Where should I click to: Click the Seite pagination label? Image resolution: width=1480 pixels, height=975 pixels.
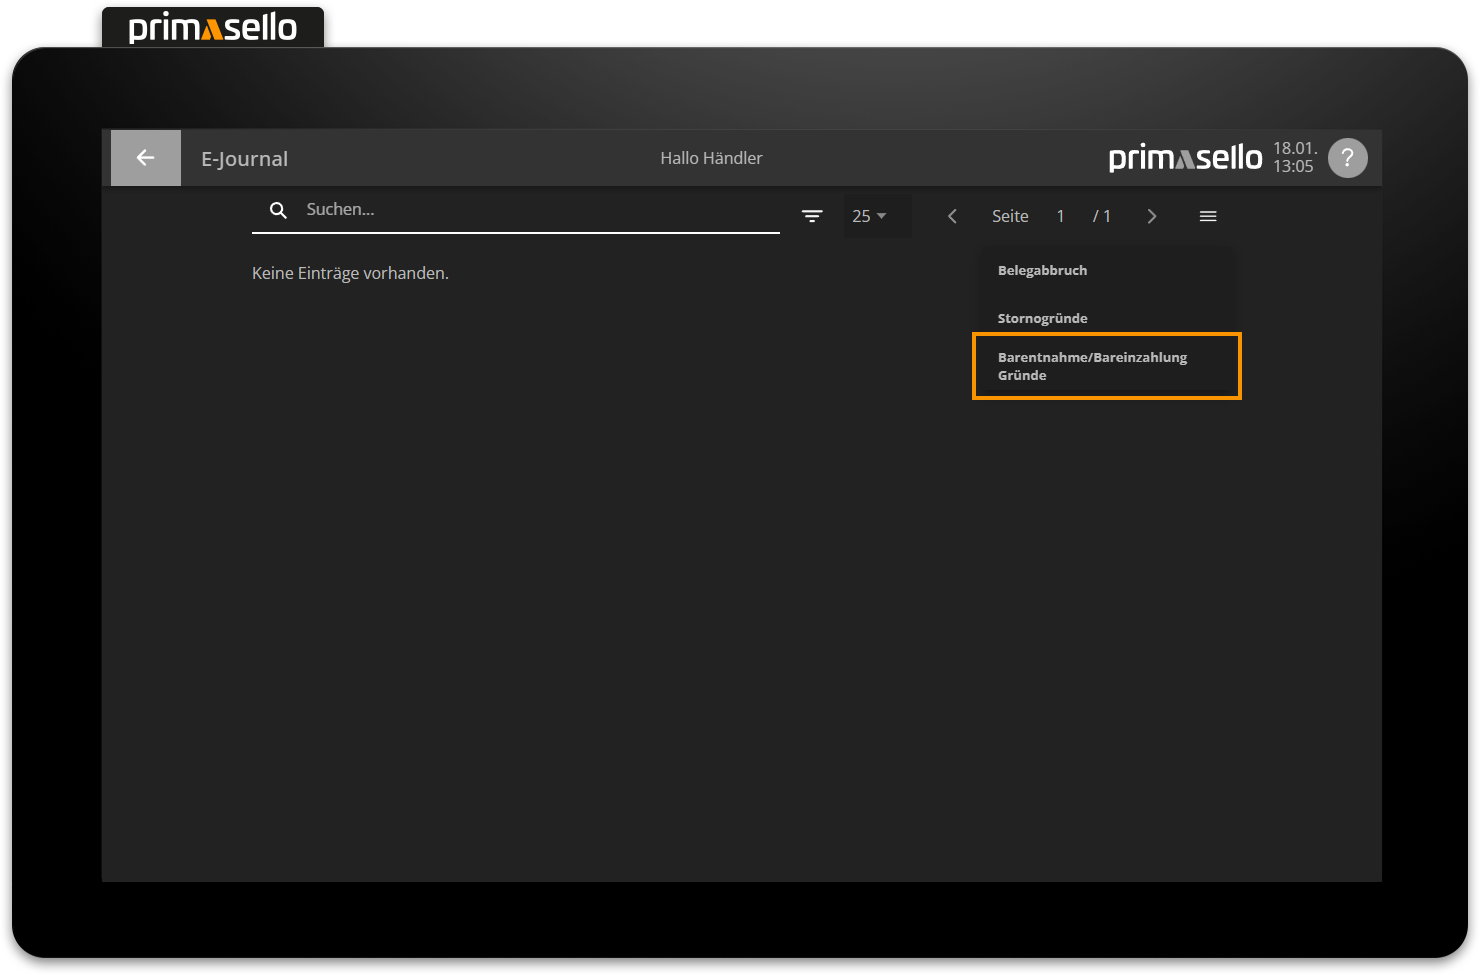[1010, 216]
